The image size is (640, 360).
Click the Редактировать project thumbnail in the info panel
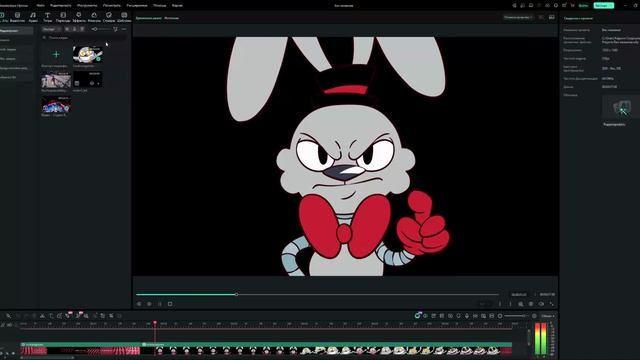pyautogui.click(x=620, y=107)
